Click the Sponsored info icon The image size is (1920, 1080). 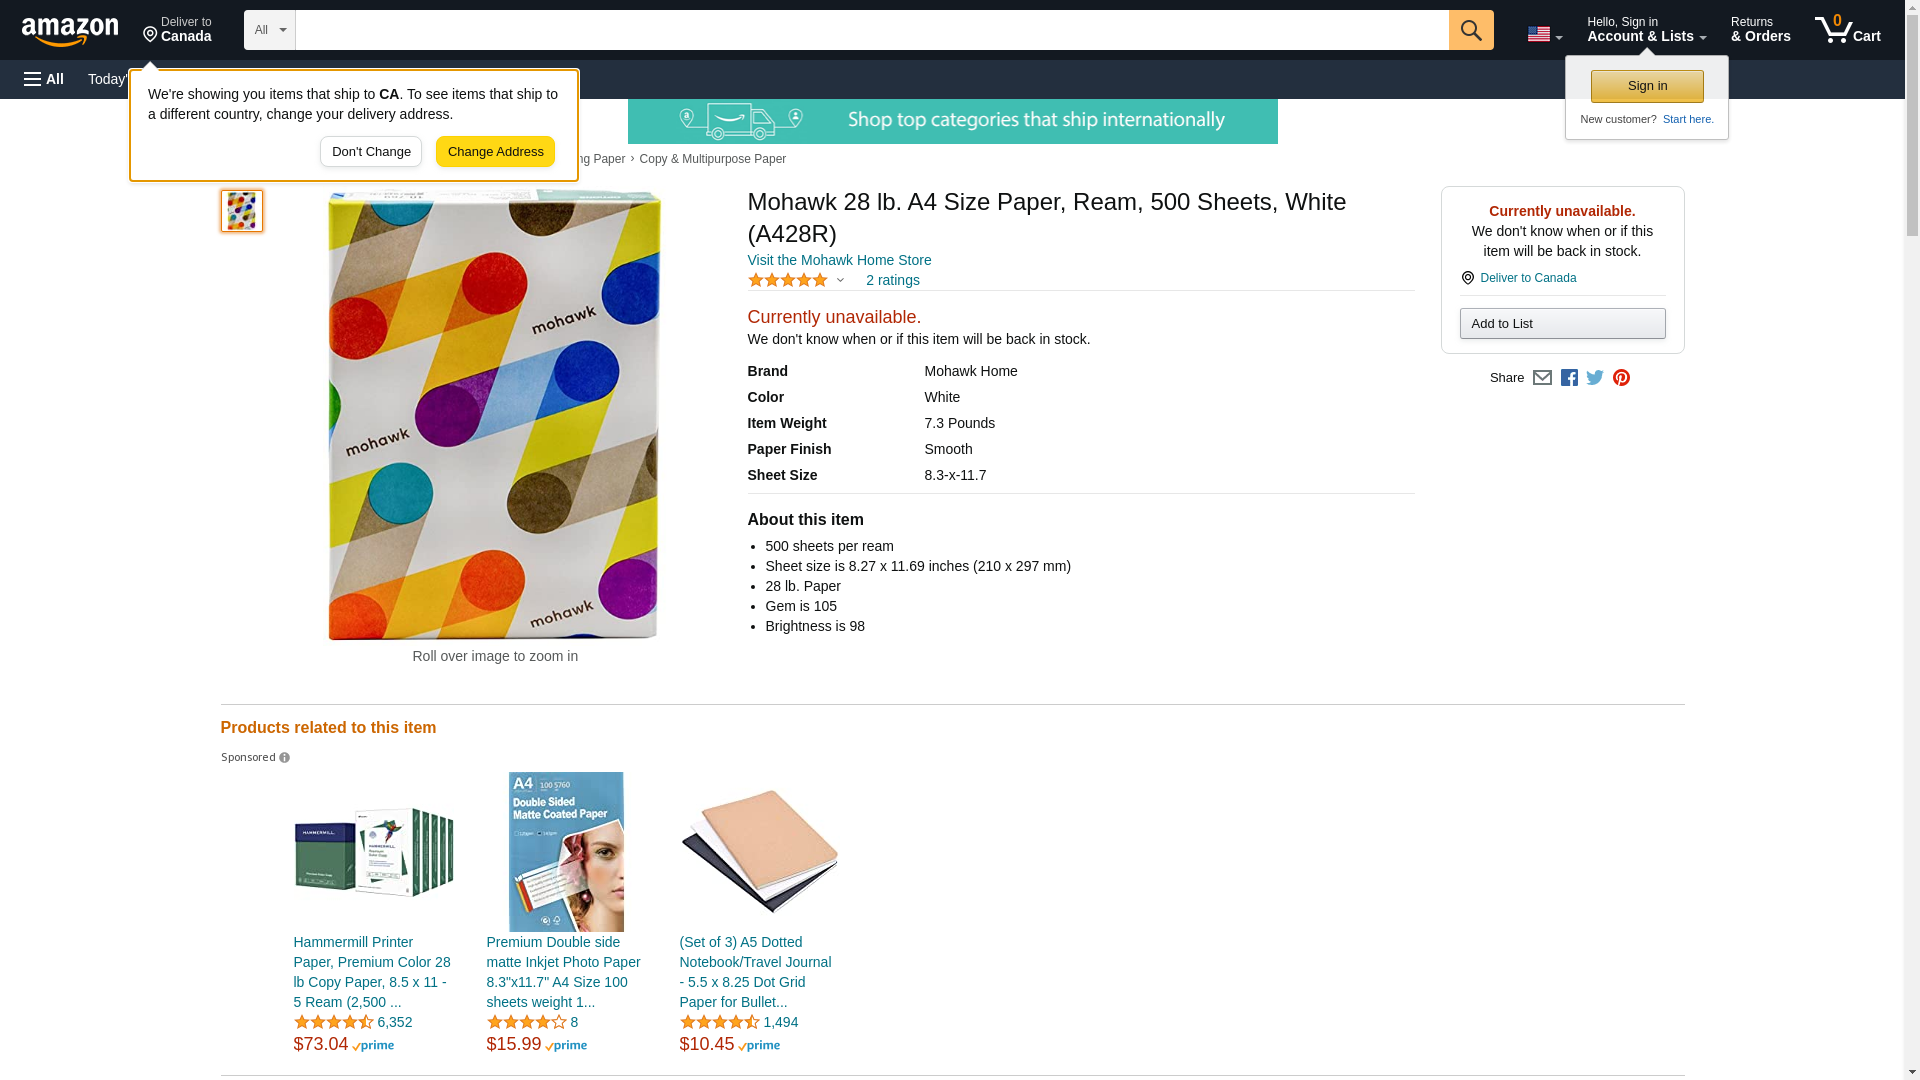click(285, 758)
